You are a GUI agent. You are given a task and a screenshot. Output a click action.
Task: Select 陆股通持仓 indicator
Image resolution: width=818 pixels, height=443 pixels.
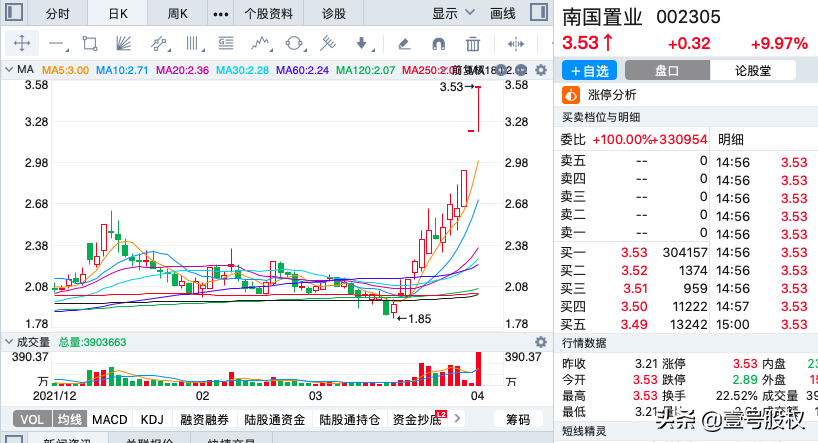(350, 420)
